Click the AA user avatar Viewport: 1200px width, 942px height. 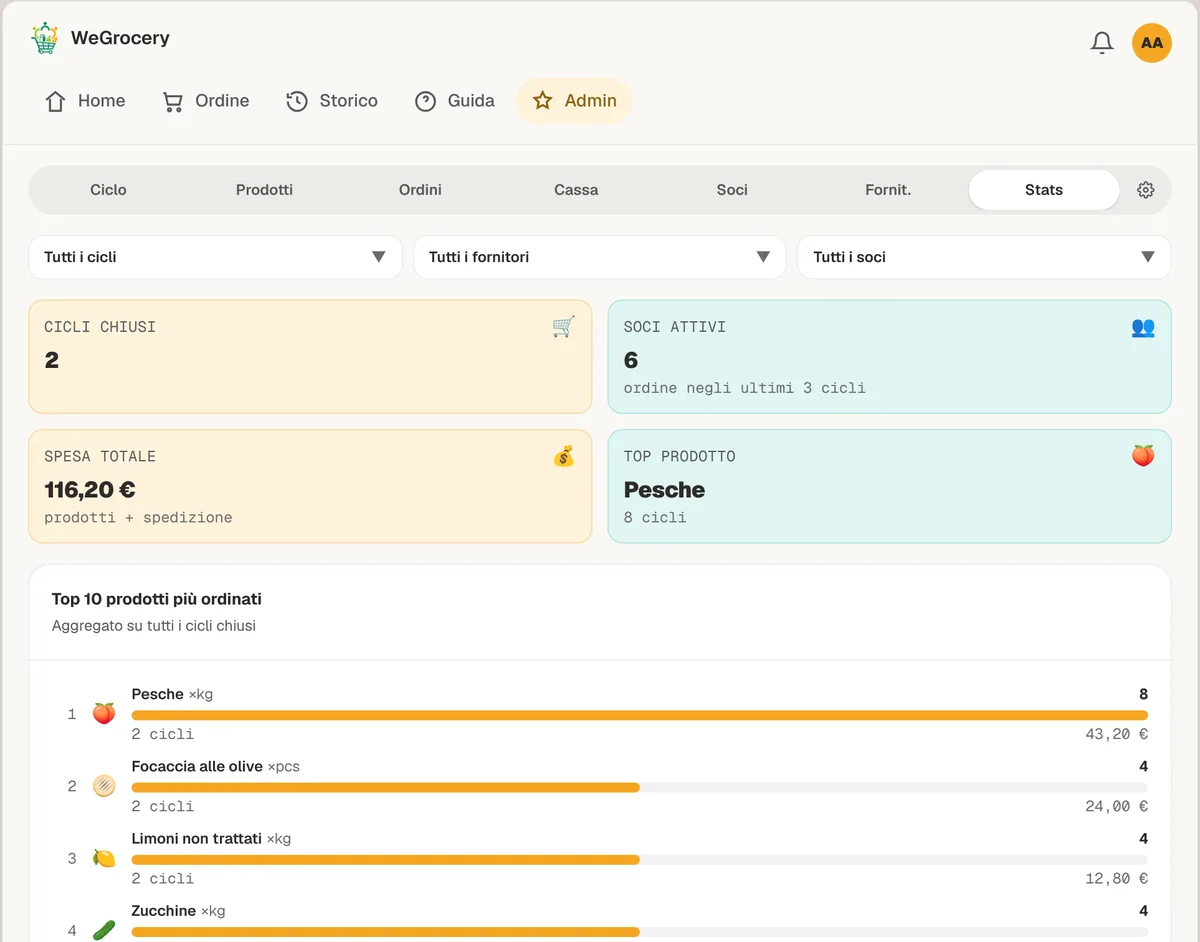point(1152,43)
